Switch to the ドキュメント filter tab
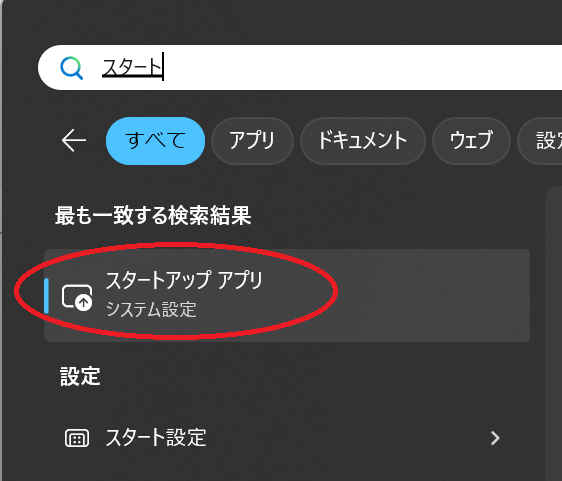 click(x=363, y=141)
